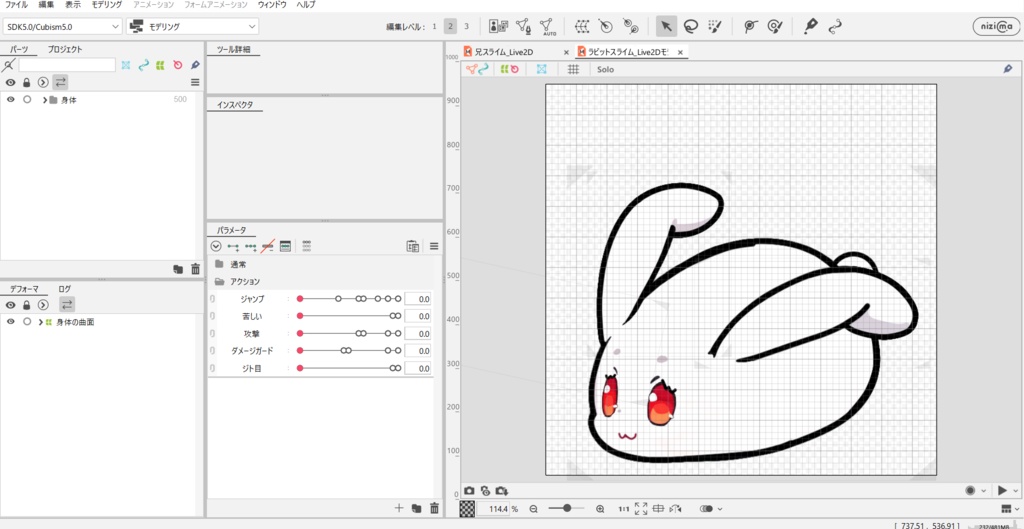Viewport: 1024px width, 529px height.
Task: Click the manual mesh edit icon
Action: click(523, 26)
